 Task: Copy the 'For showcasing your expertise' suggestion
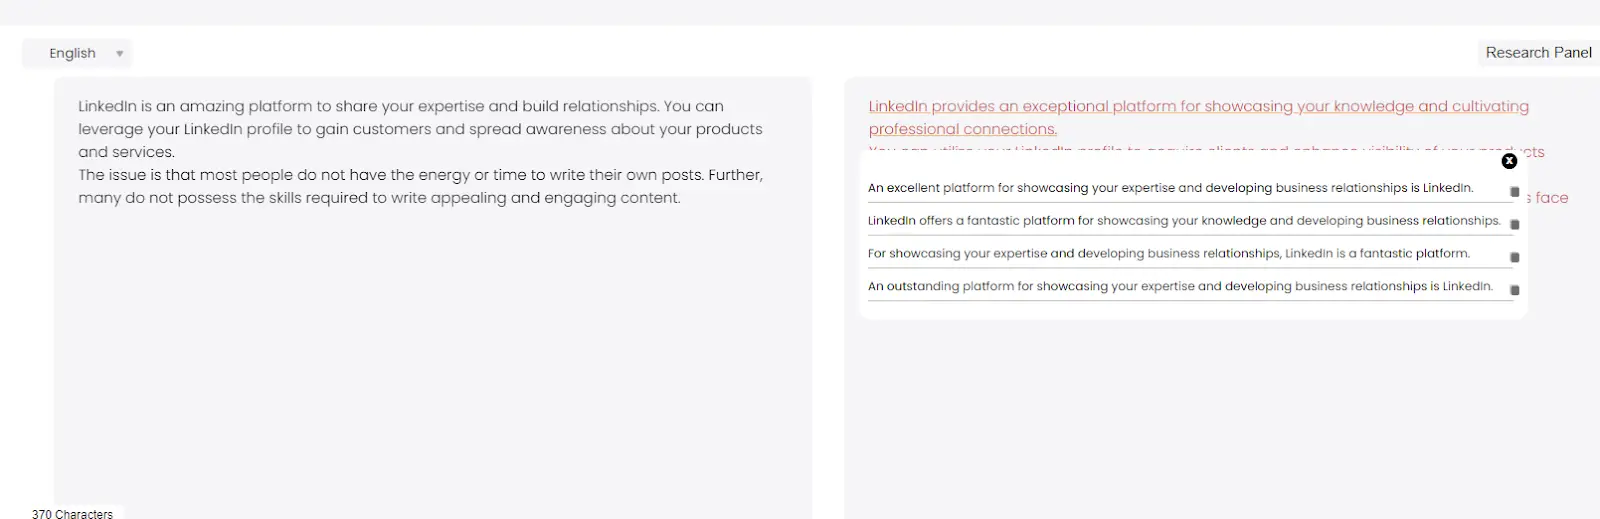coord(1514,258)
